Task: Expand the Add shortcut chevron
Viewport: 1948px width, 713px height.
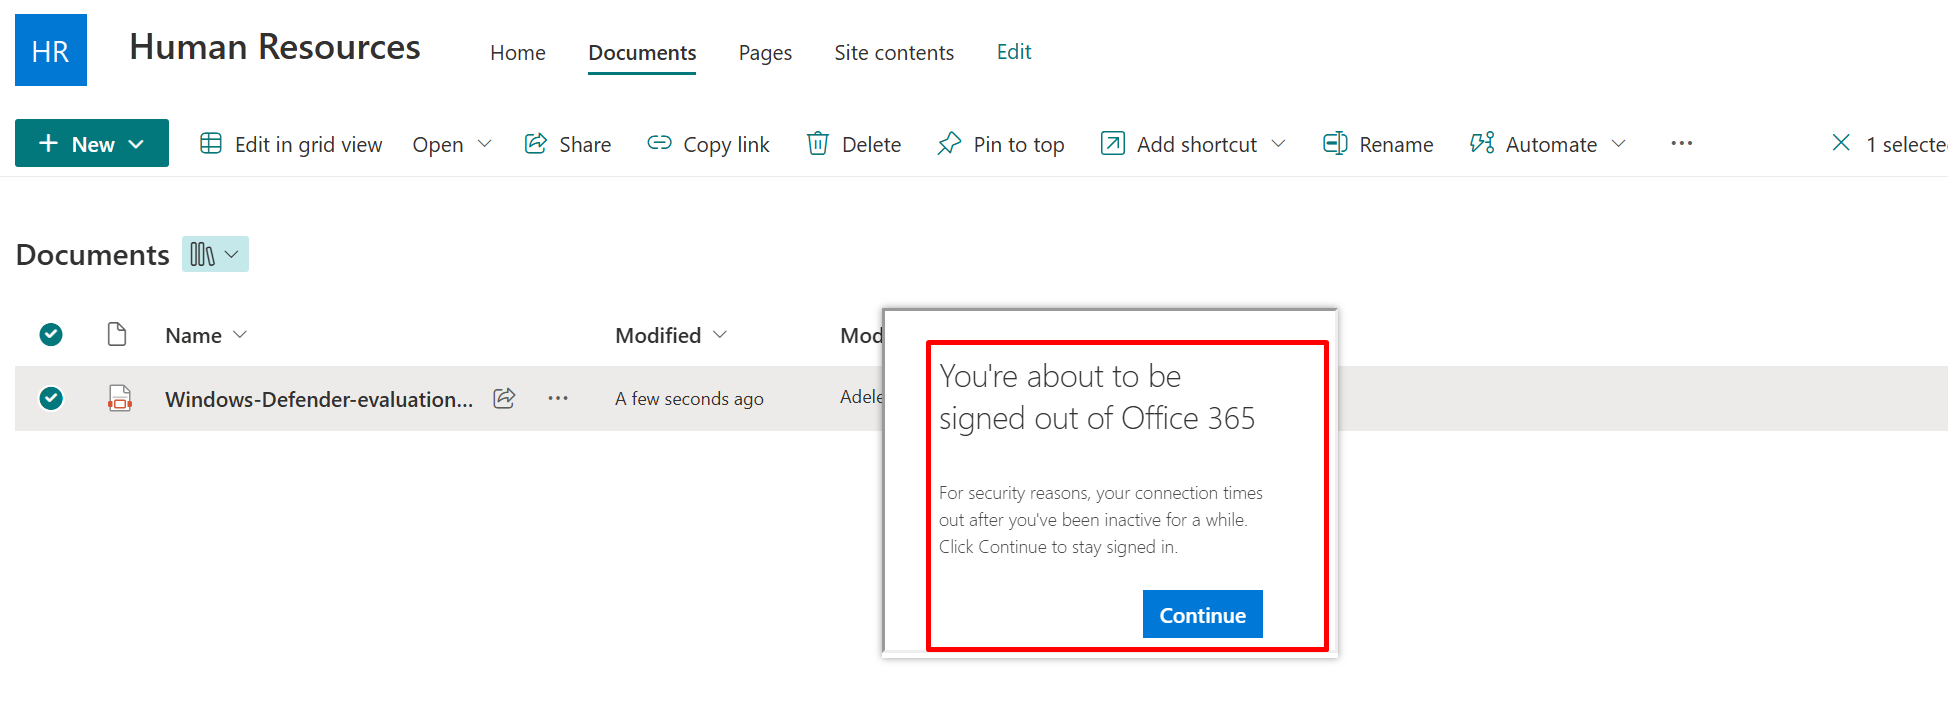Action: 1278,144
